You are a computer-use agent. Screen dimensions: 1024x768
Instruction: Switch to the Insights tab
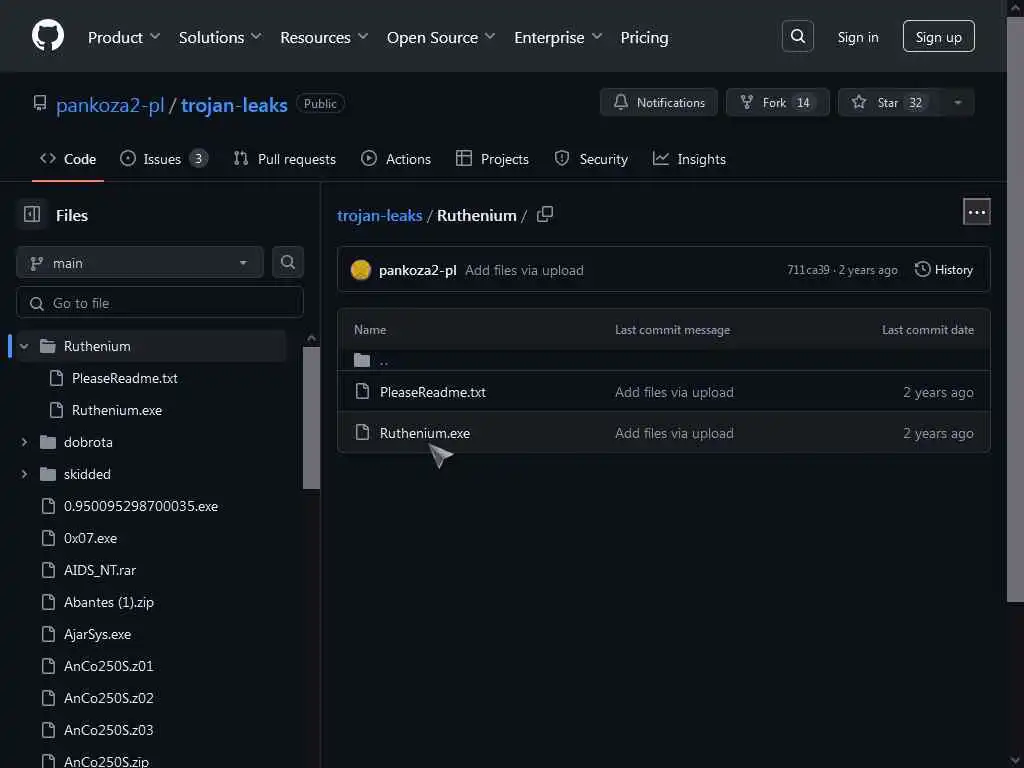pyautogui.click(x=689, y=159)
